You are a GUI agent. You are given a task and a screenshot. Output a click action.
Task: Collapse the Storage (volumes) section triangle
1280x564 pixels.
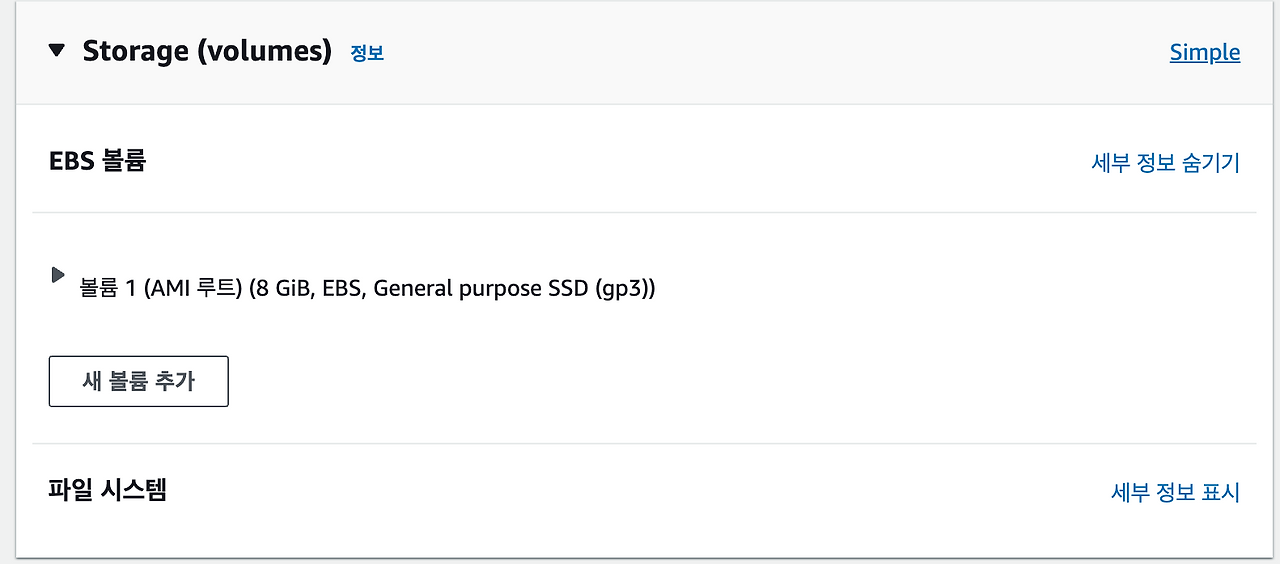[58, 50]
